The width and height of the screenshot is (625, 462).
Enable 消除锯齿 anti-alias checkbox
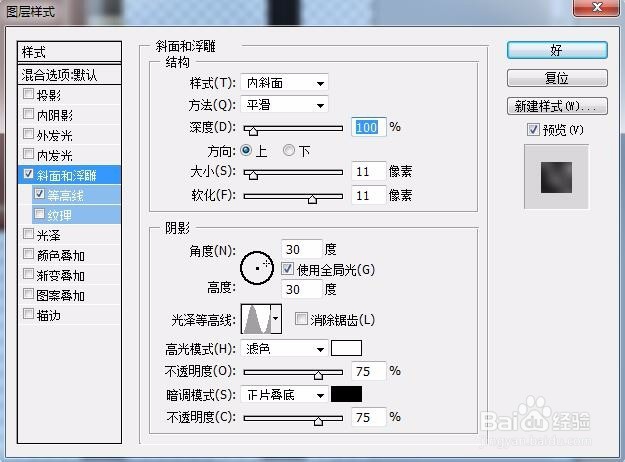301,318
